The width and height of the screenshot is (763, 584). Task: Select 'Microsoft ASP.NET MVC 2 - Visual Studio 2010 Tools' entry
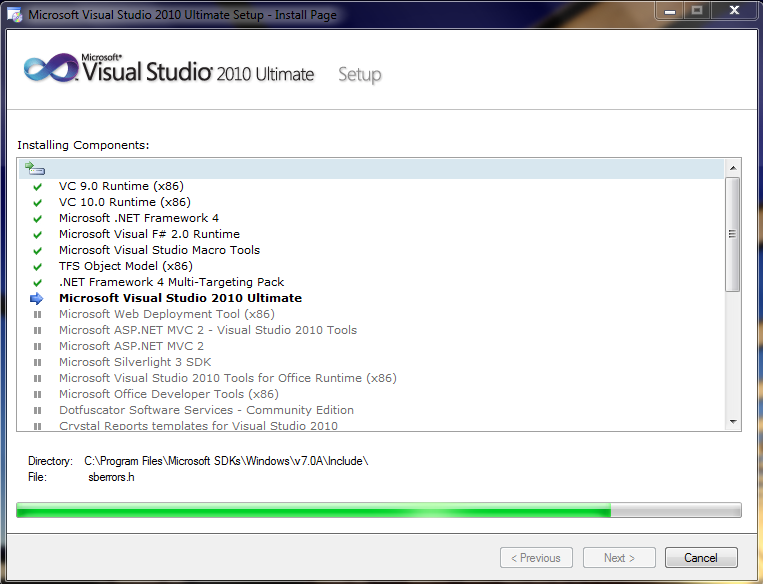click(208, 330)
